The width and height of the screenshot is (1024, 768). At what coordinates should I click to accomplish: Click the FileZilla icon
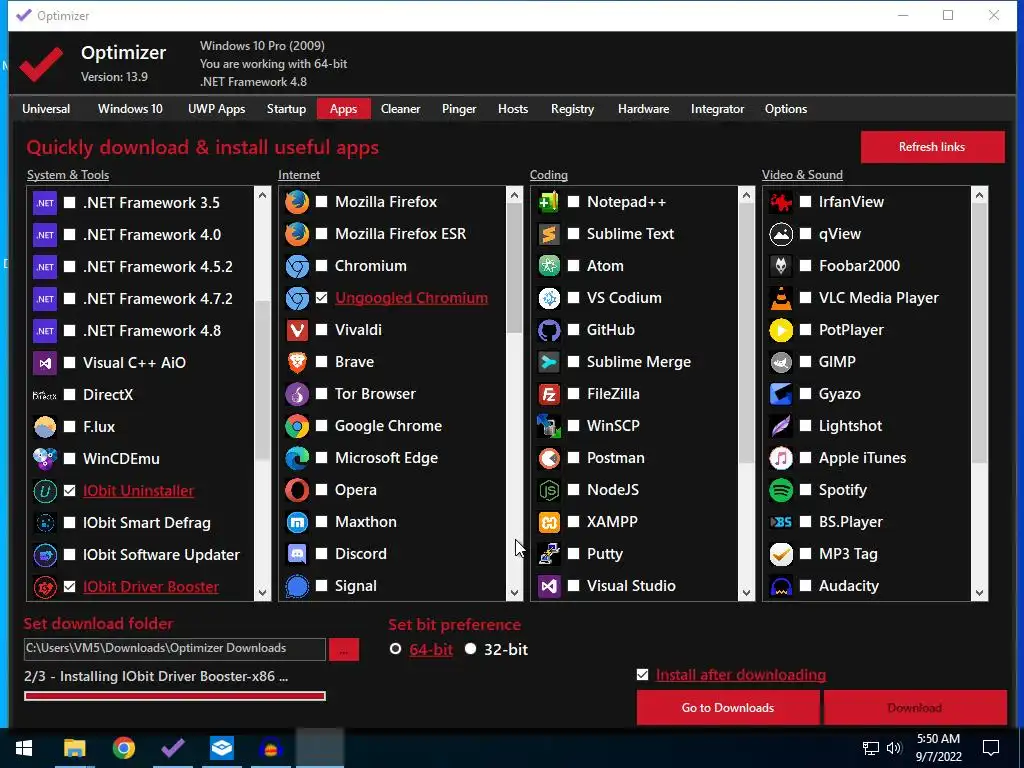[549, 394]
